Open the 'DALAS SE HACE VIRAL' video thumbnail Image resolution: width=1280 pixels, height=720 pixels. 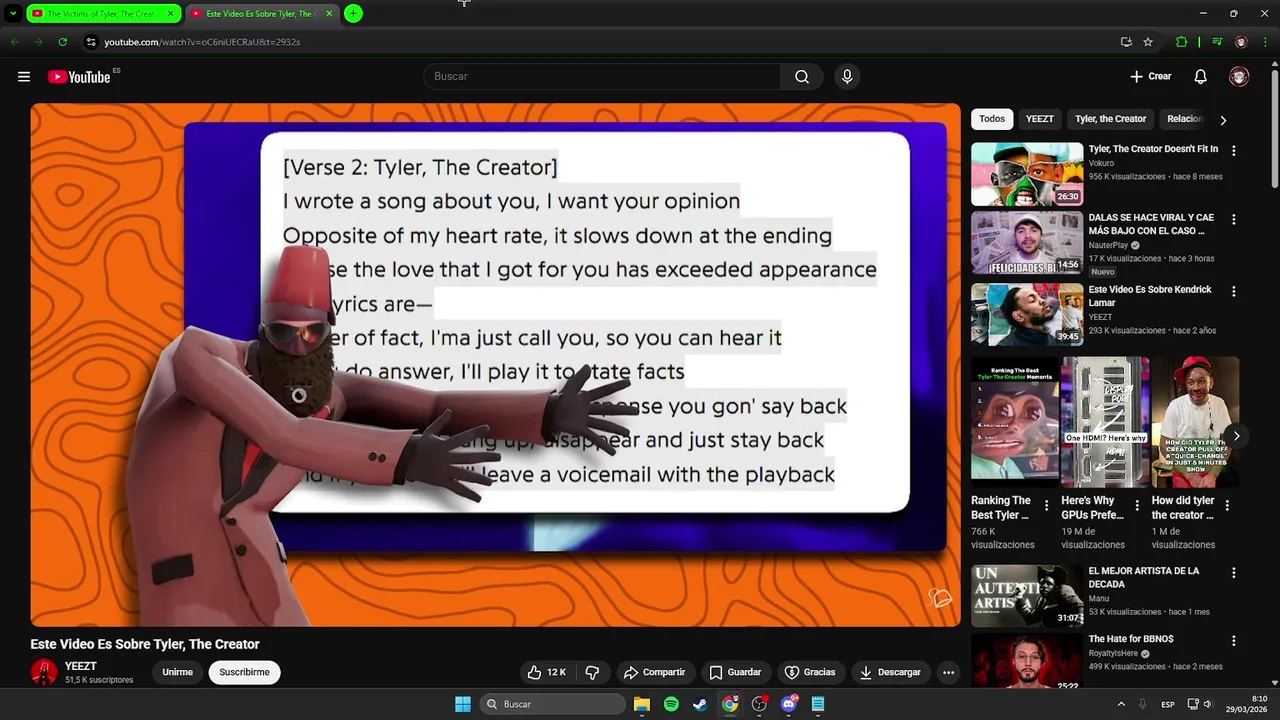click(1027, 243)
